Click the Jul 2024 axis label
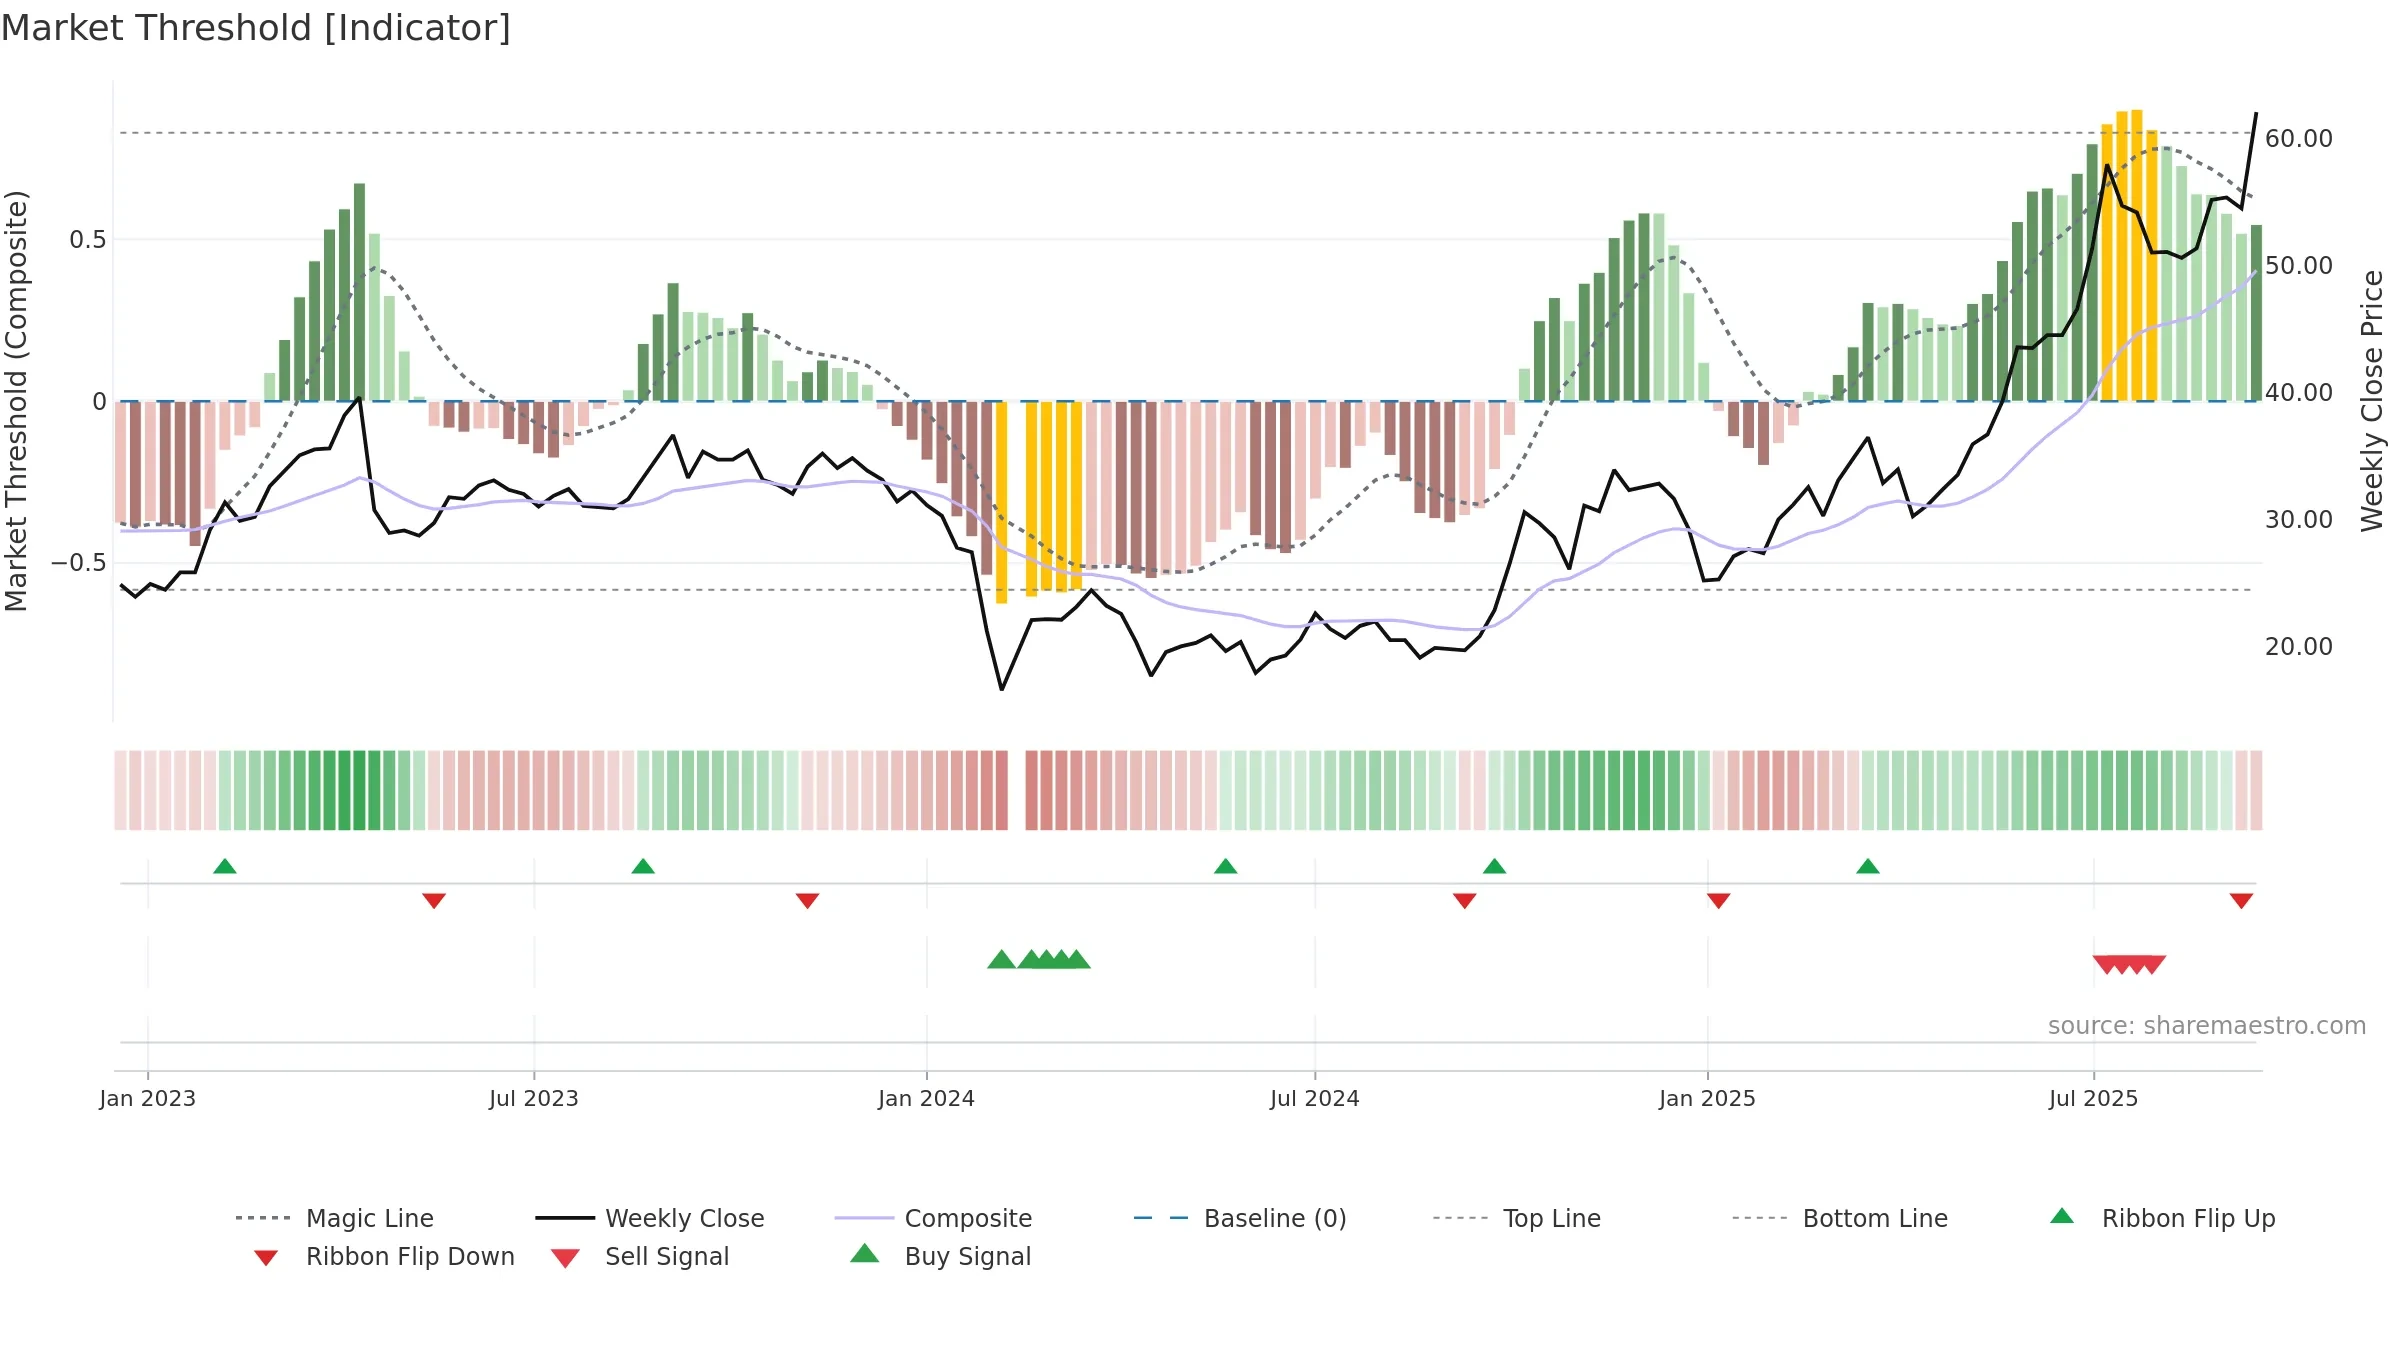 1315,1098
